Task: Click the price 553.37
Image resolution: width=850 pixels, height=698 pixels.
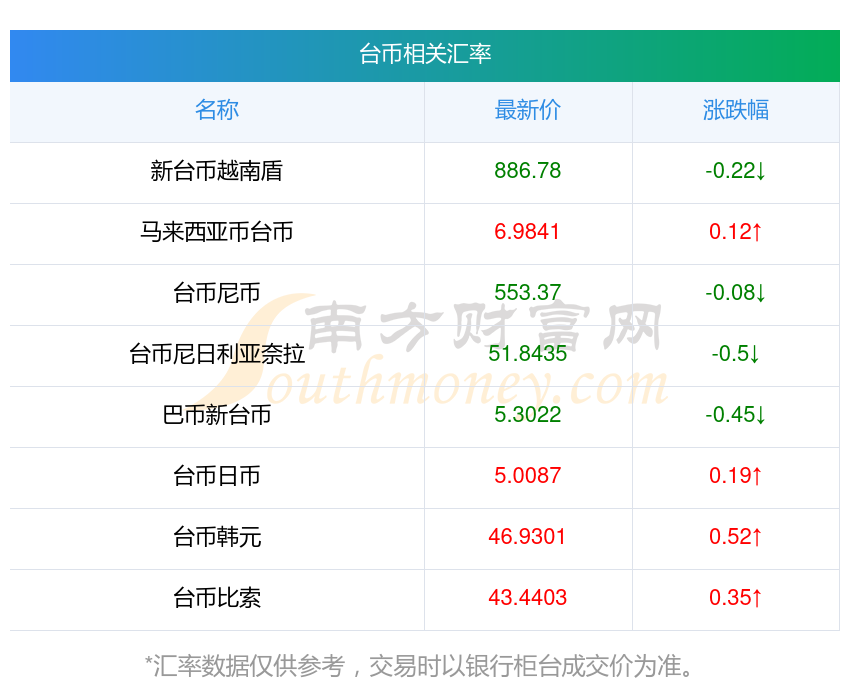Action: click(527, 293)
